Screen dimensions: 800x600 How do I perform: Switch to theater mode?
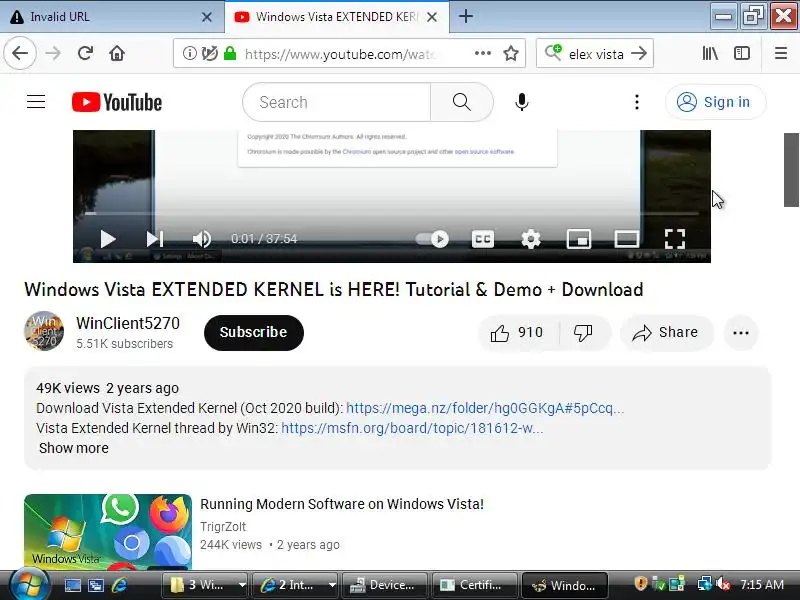click(627, 239)
